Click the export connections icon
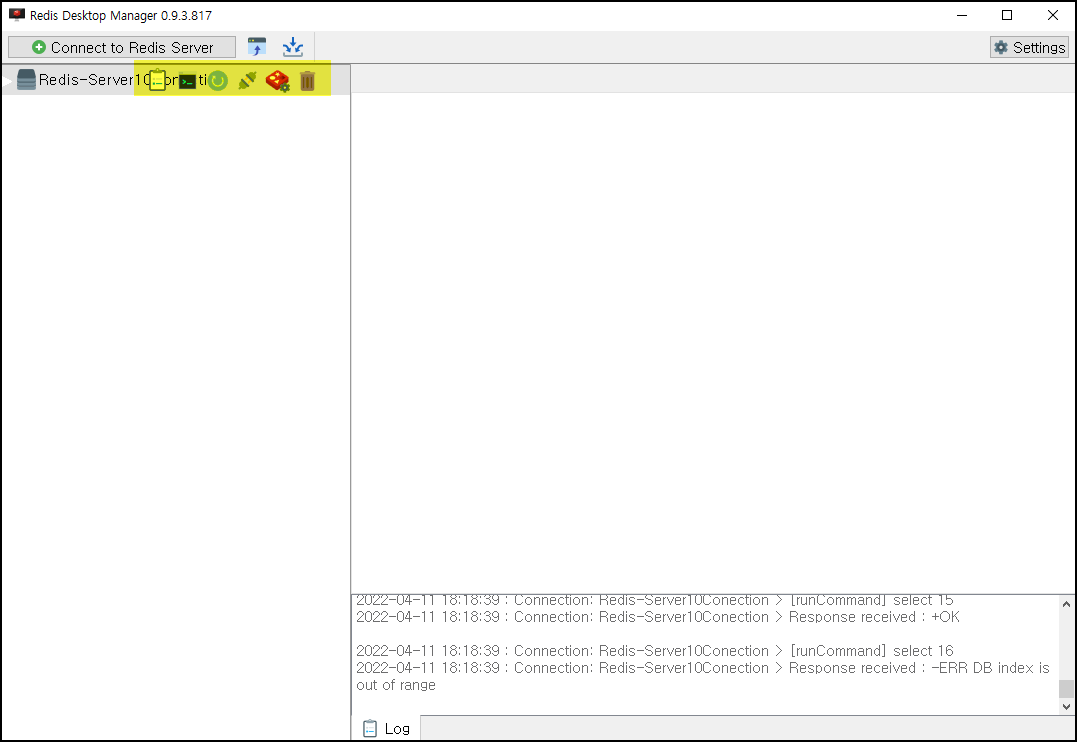The height and width of the screenshot is (742, 1077). pyautogui.click(x=293, y=47)
